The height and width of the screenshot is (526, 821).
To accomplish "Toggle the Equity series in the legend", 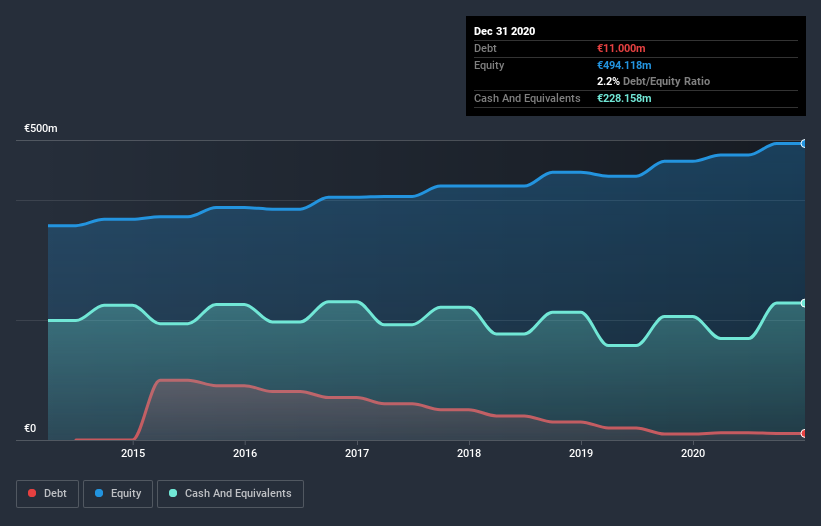I will 118,494.
